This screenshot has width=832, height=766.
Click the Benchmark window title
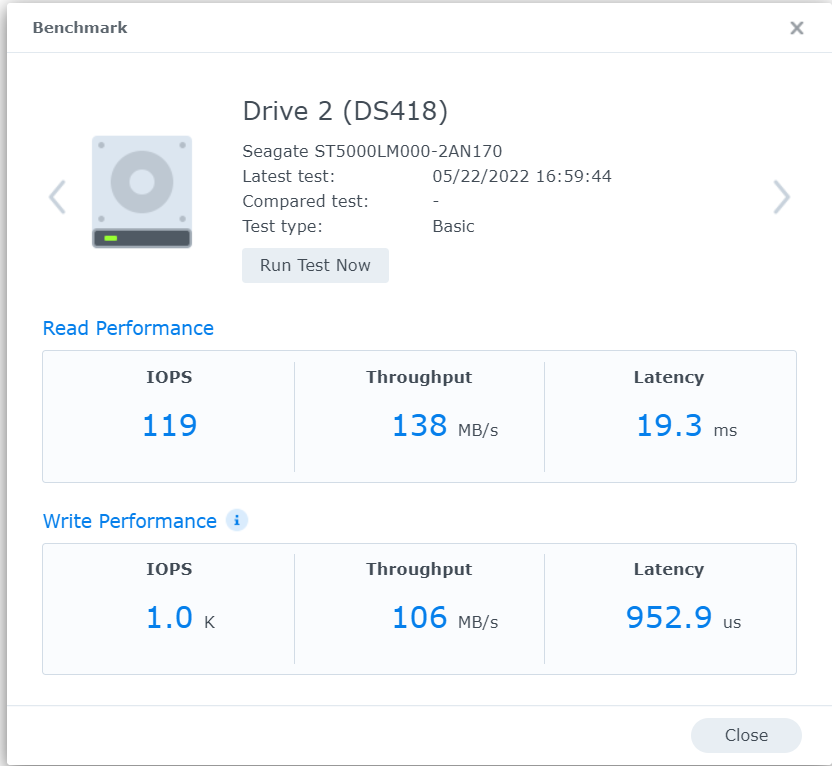(80, 28)
